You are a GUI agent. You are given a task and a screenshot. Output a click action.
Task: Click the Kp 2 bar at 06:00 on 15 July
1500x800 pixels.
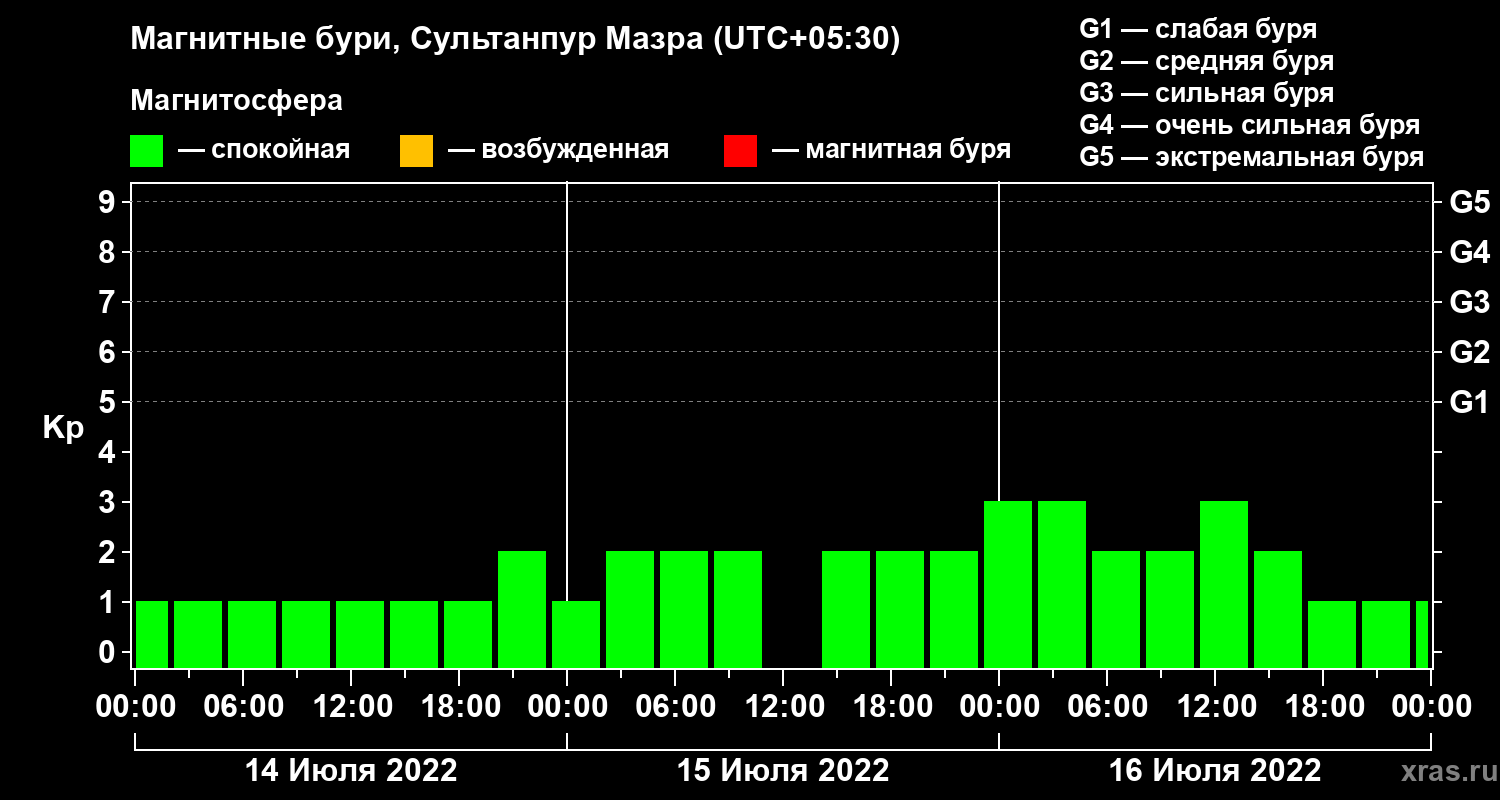pyautogui.click(x=684, y=609)
